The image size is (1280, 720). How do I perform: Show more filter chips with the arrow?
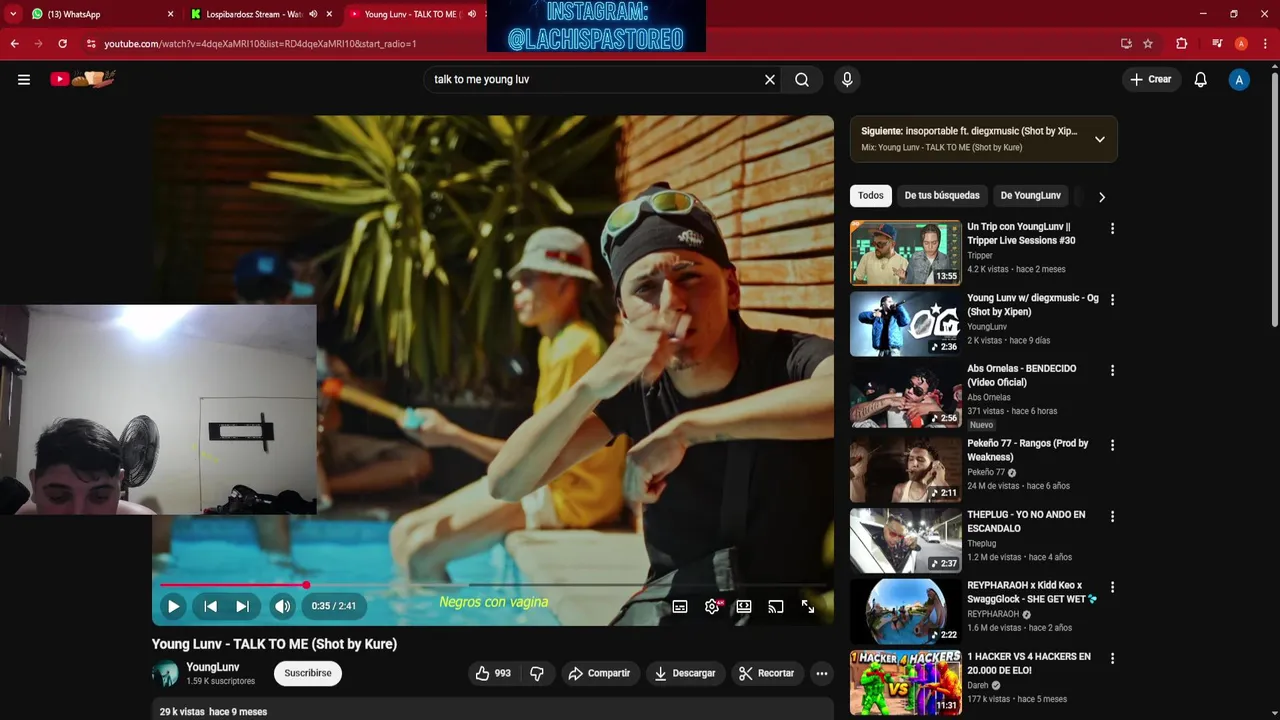click(x=1102, y=197)
